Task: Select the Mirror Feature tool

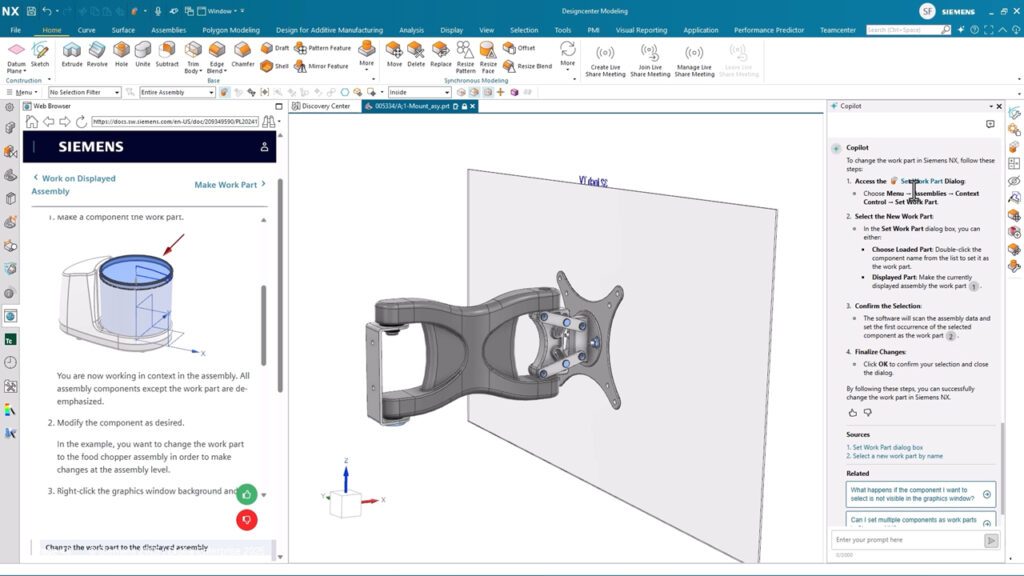Action: (x=321, y=66)
